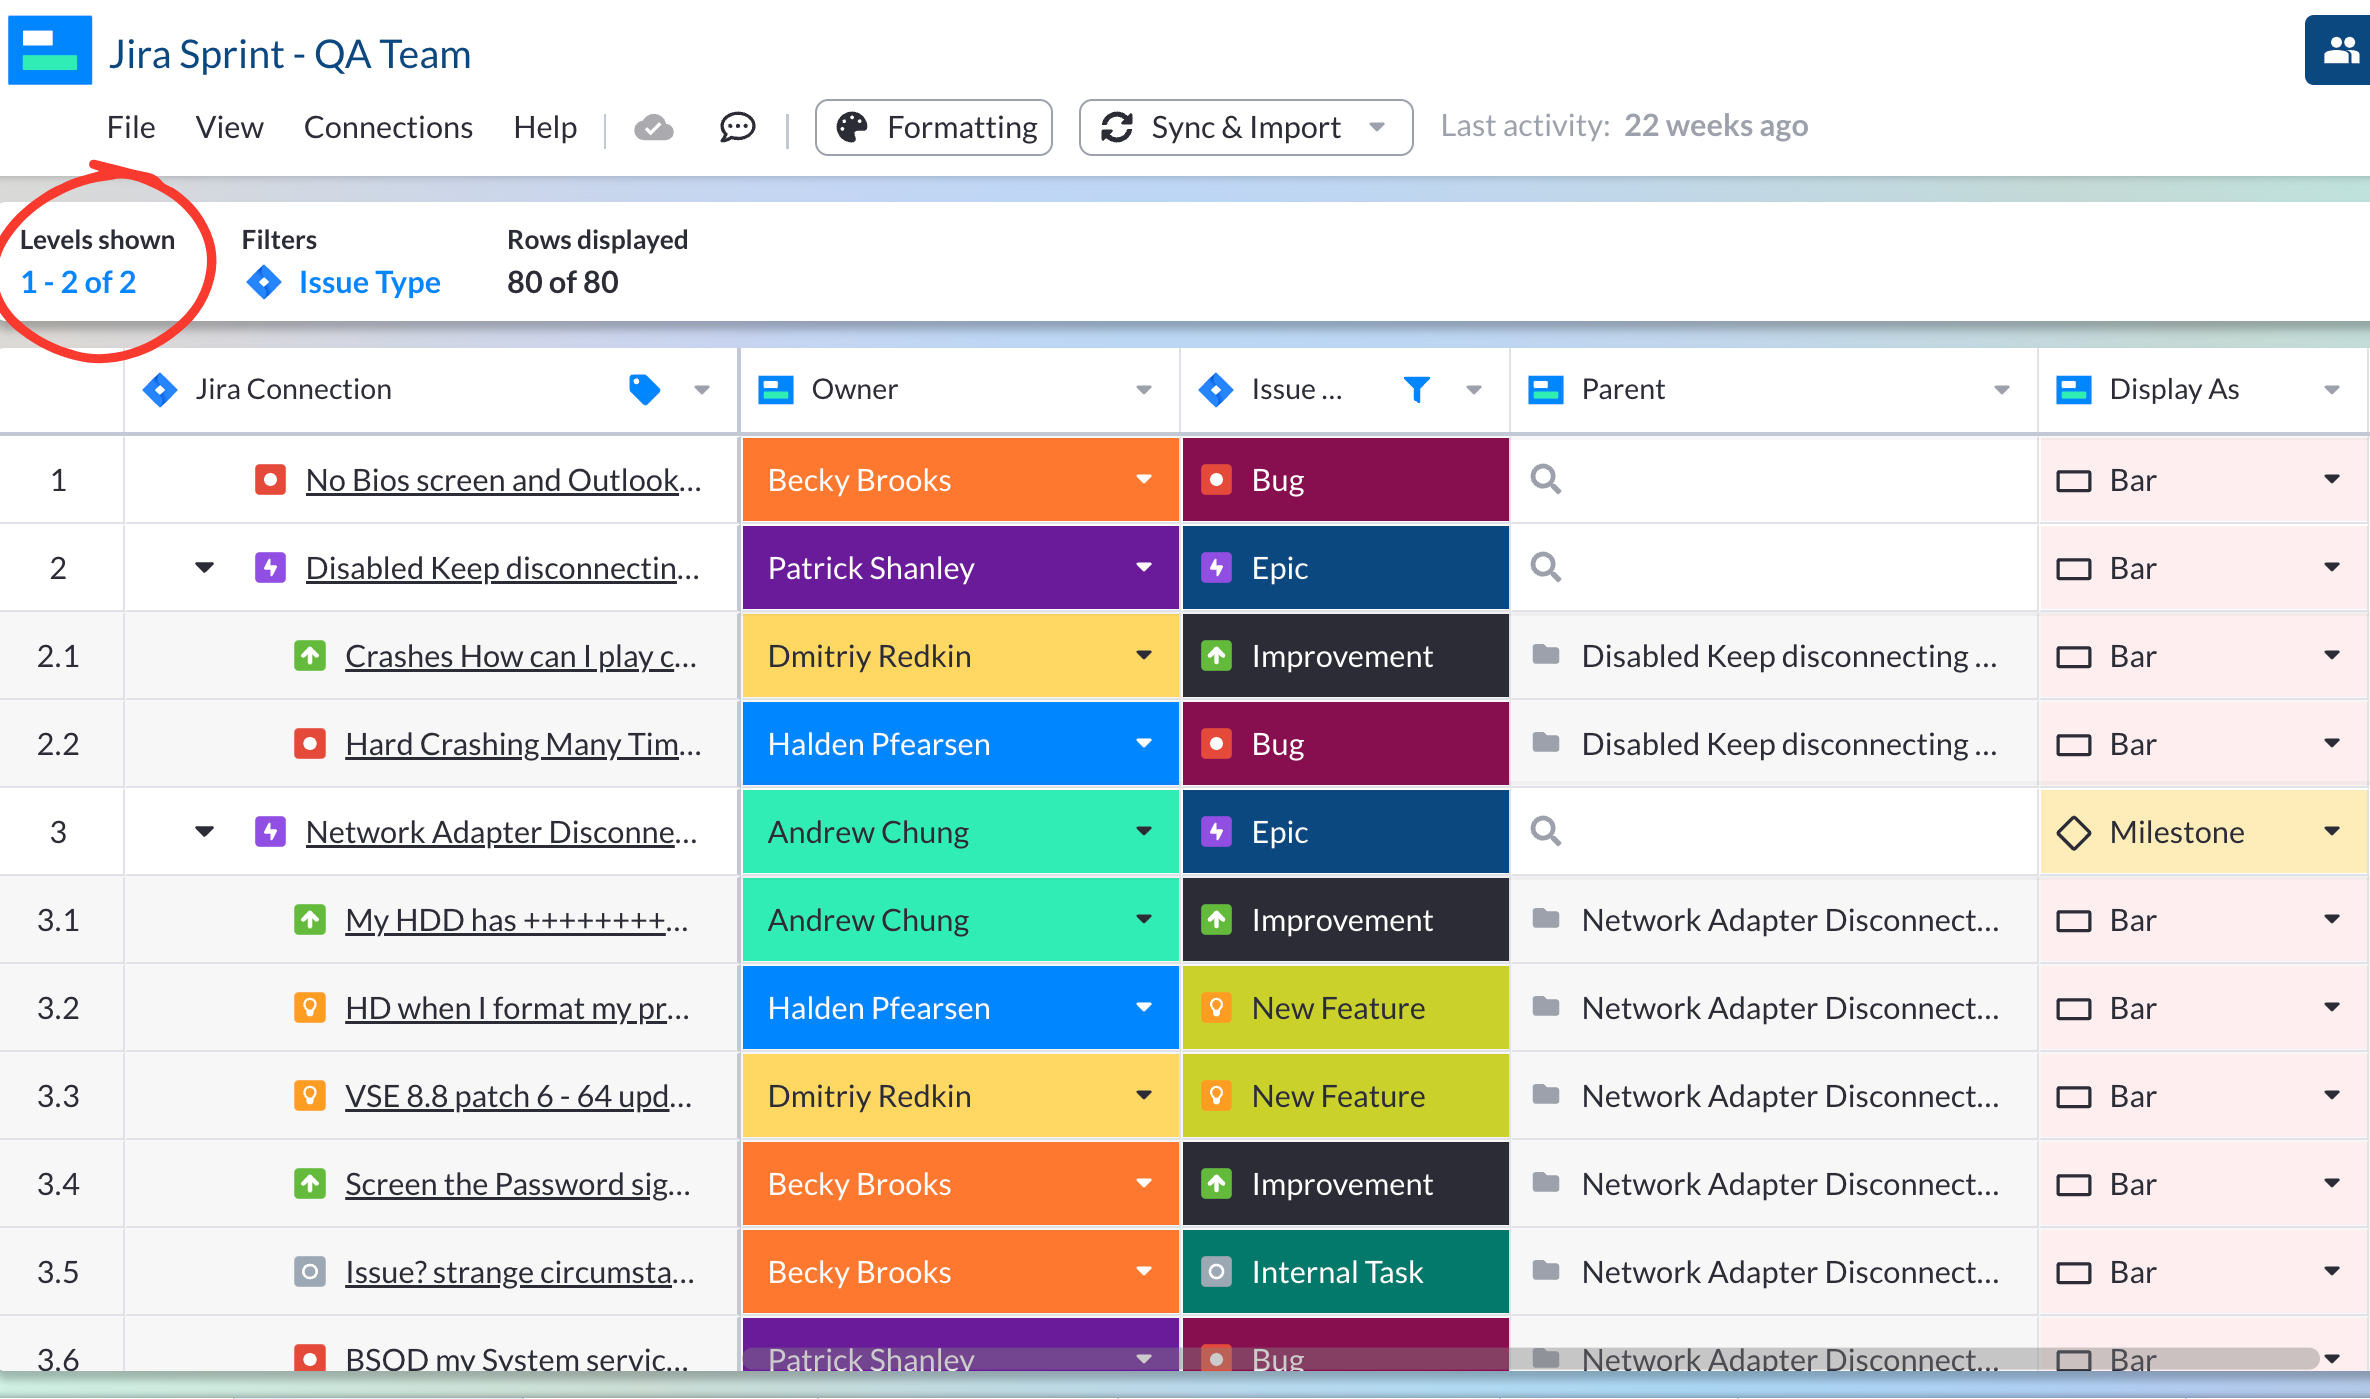Open the Owner column header dropdown arrow
Viewport: 2370px width, 1399px height.
pyautogui.click(x=1144, y=390)
